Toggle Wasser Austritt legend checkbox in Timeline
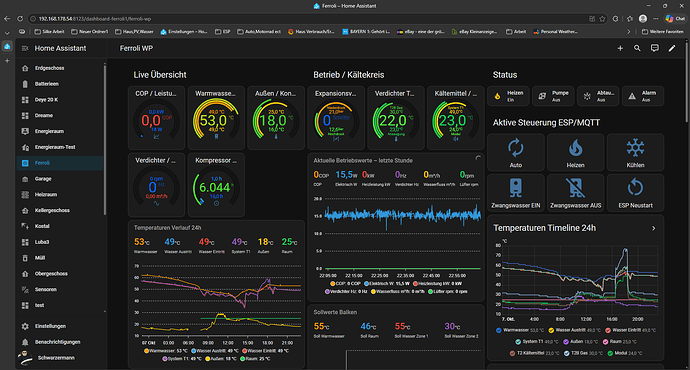690x370 pixels. [x=551, y=330]
